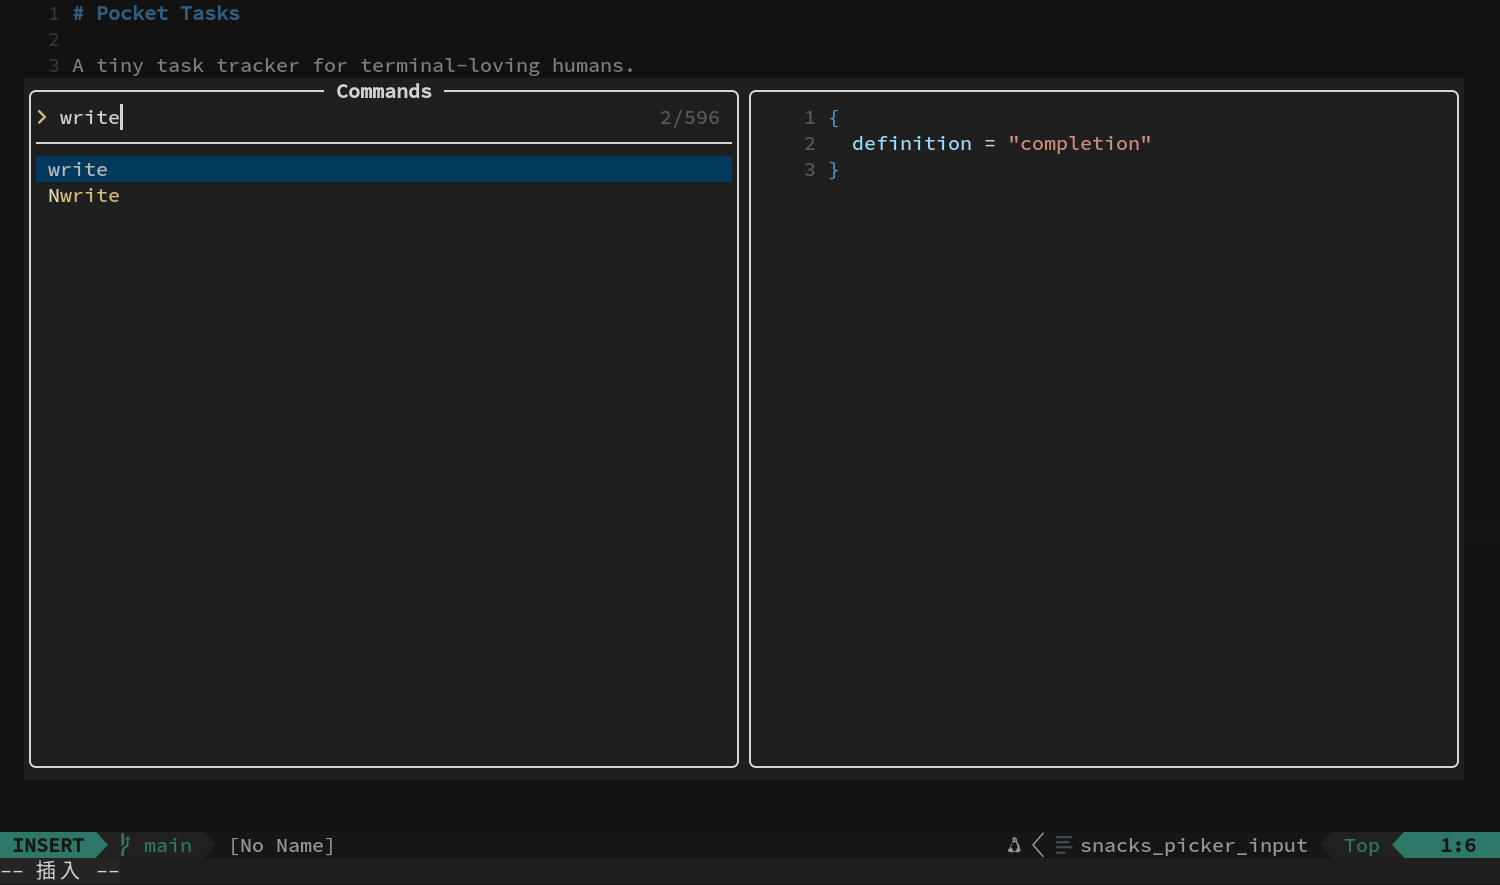
Task: Click the prompt chevron before write
Action: [x=42, y=117]
